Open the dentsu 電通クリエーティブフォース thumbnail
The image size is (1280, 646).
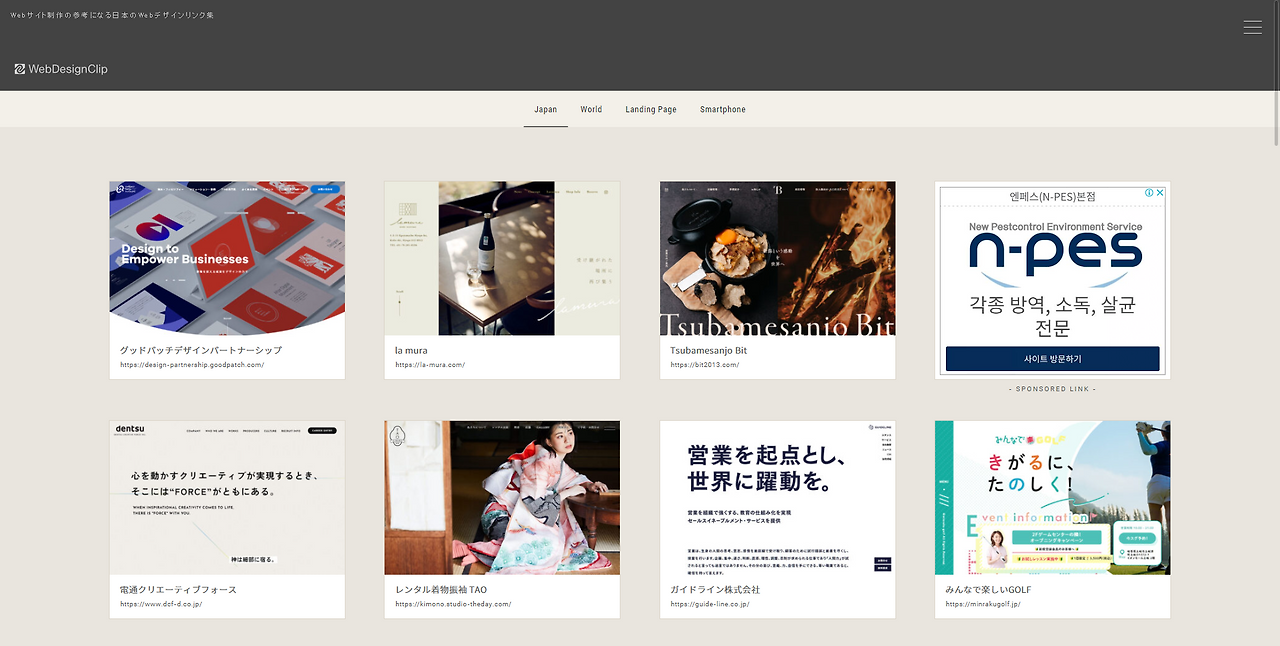(x=227, y=497)
